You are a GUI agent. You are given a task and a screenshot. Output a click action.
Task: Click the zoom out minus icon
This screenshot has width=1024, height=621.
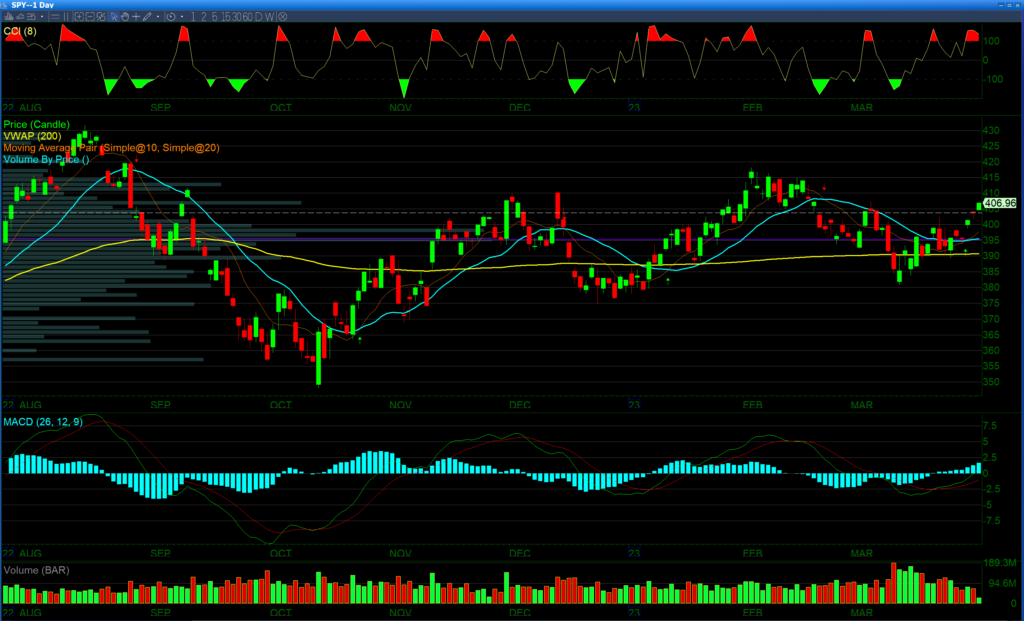pos(90,17)
